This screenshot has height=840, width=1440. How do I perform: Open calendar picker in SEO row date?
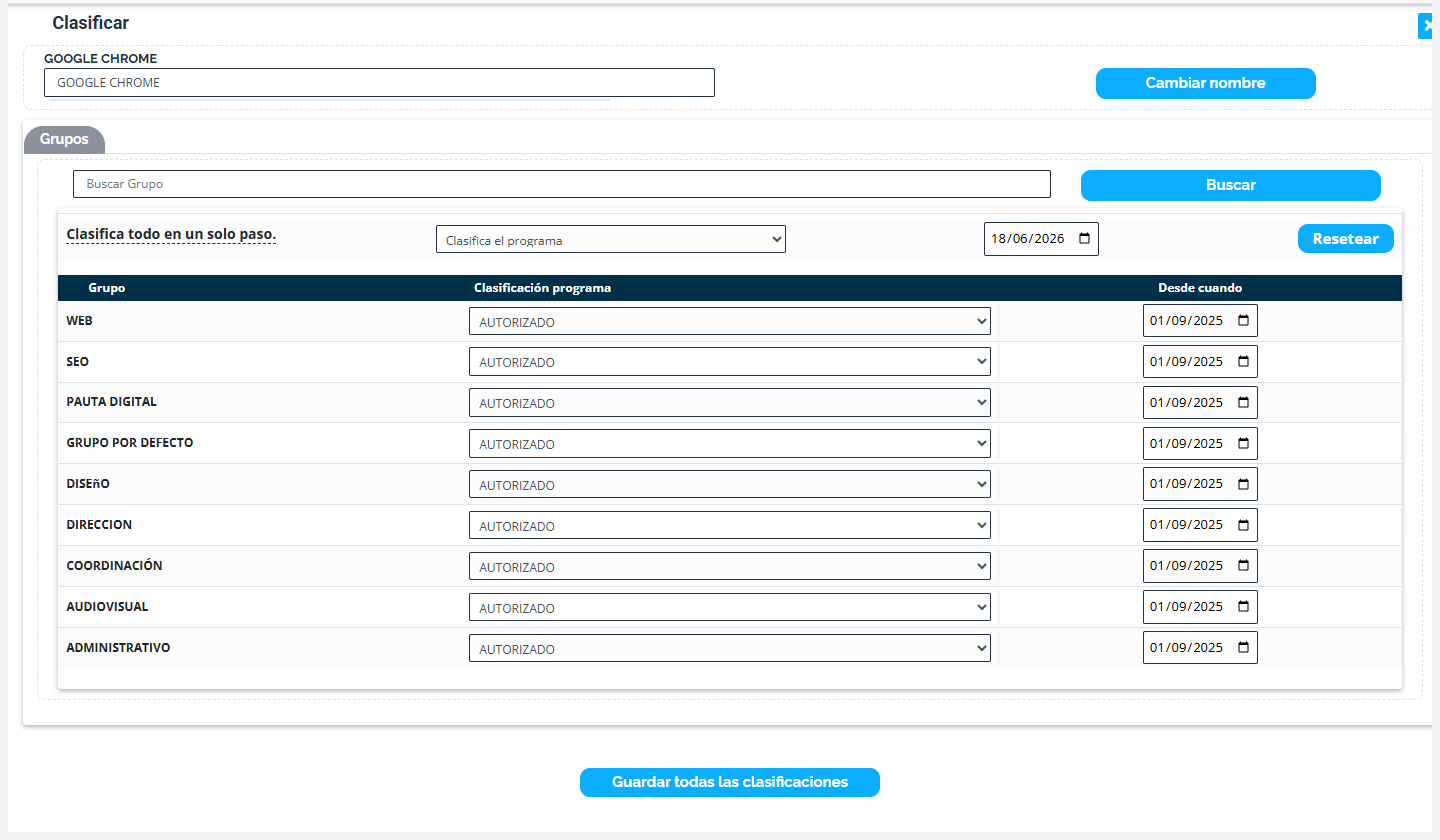point(1243,362)
